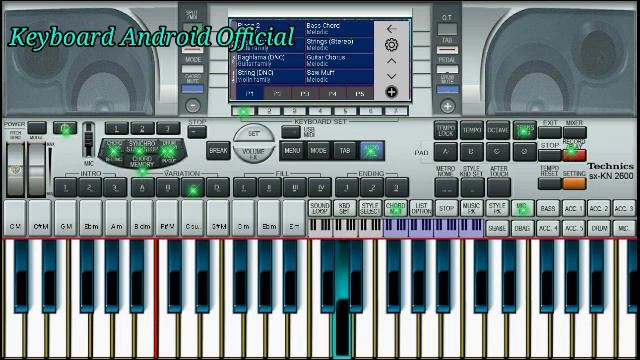
Task: Switch to page P3 tab
Action: coord(304,93)
